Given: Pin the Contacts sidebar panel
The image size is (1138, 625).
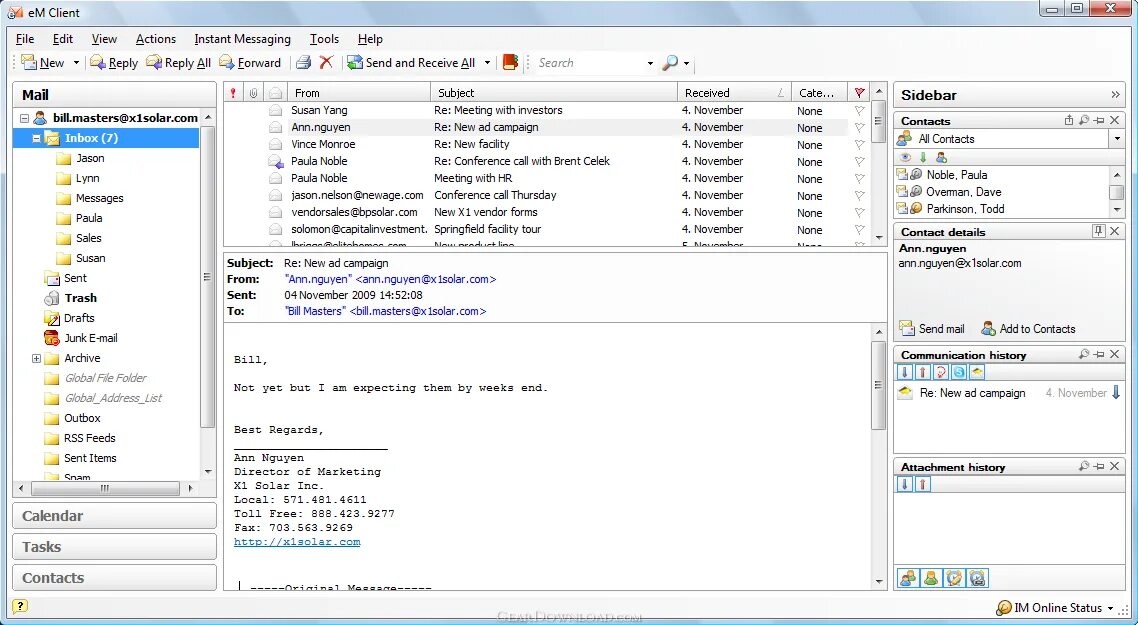Looking at the screenshot, I should 1099,120.
